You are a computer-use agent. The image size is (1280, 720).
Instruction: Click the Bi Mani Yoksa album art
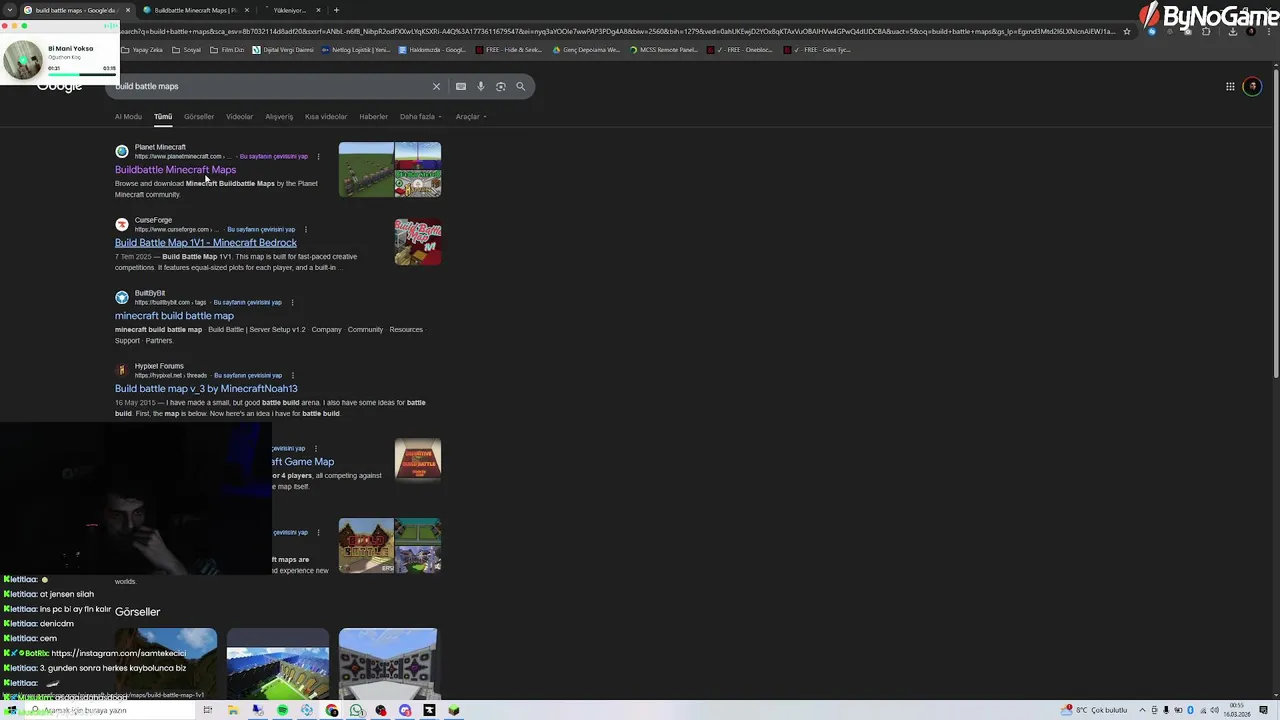tap(22, 59)
